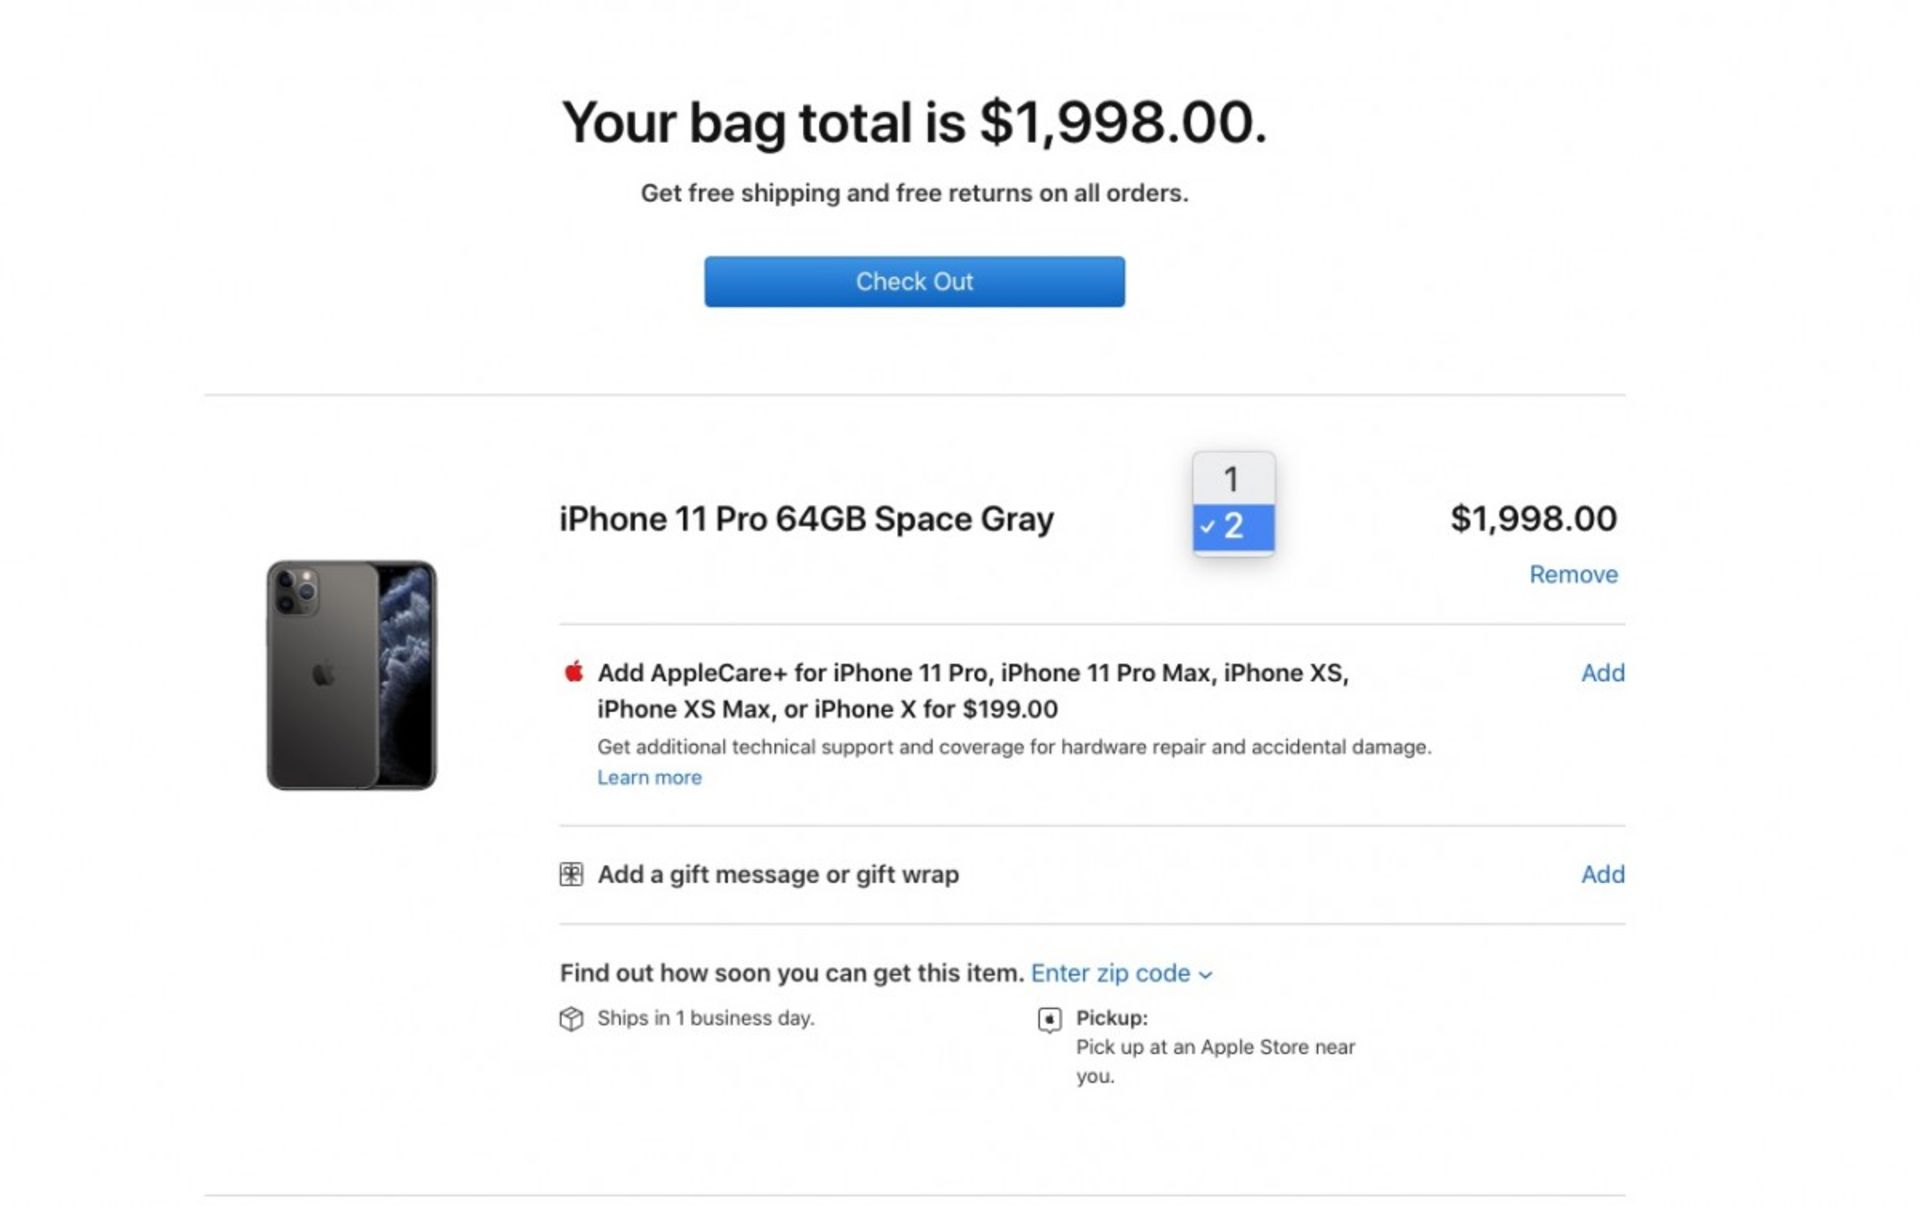Image resolution: width=1920 pixels, height=1206 pixels.
Task: Click the shipping box icon
Action: click(571, 1019)
